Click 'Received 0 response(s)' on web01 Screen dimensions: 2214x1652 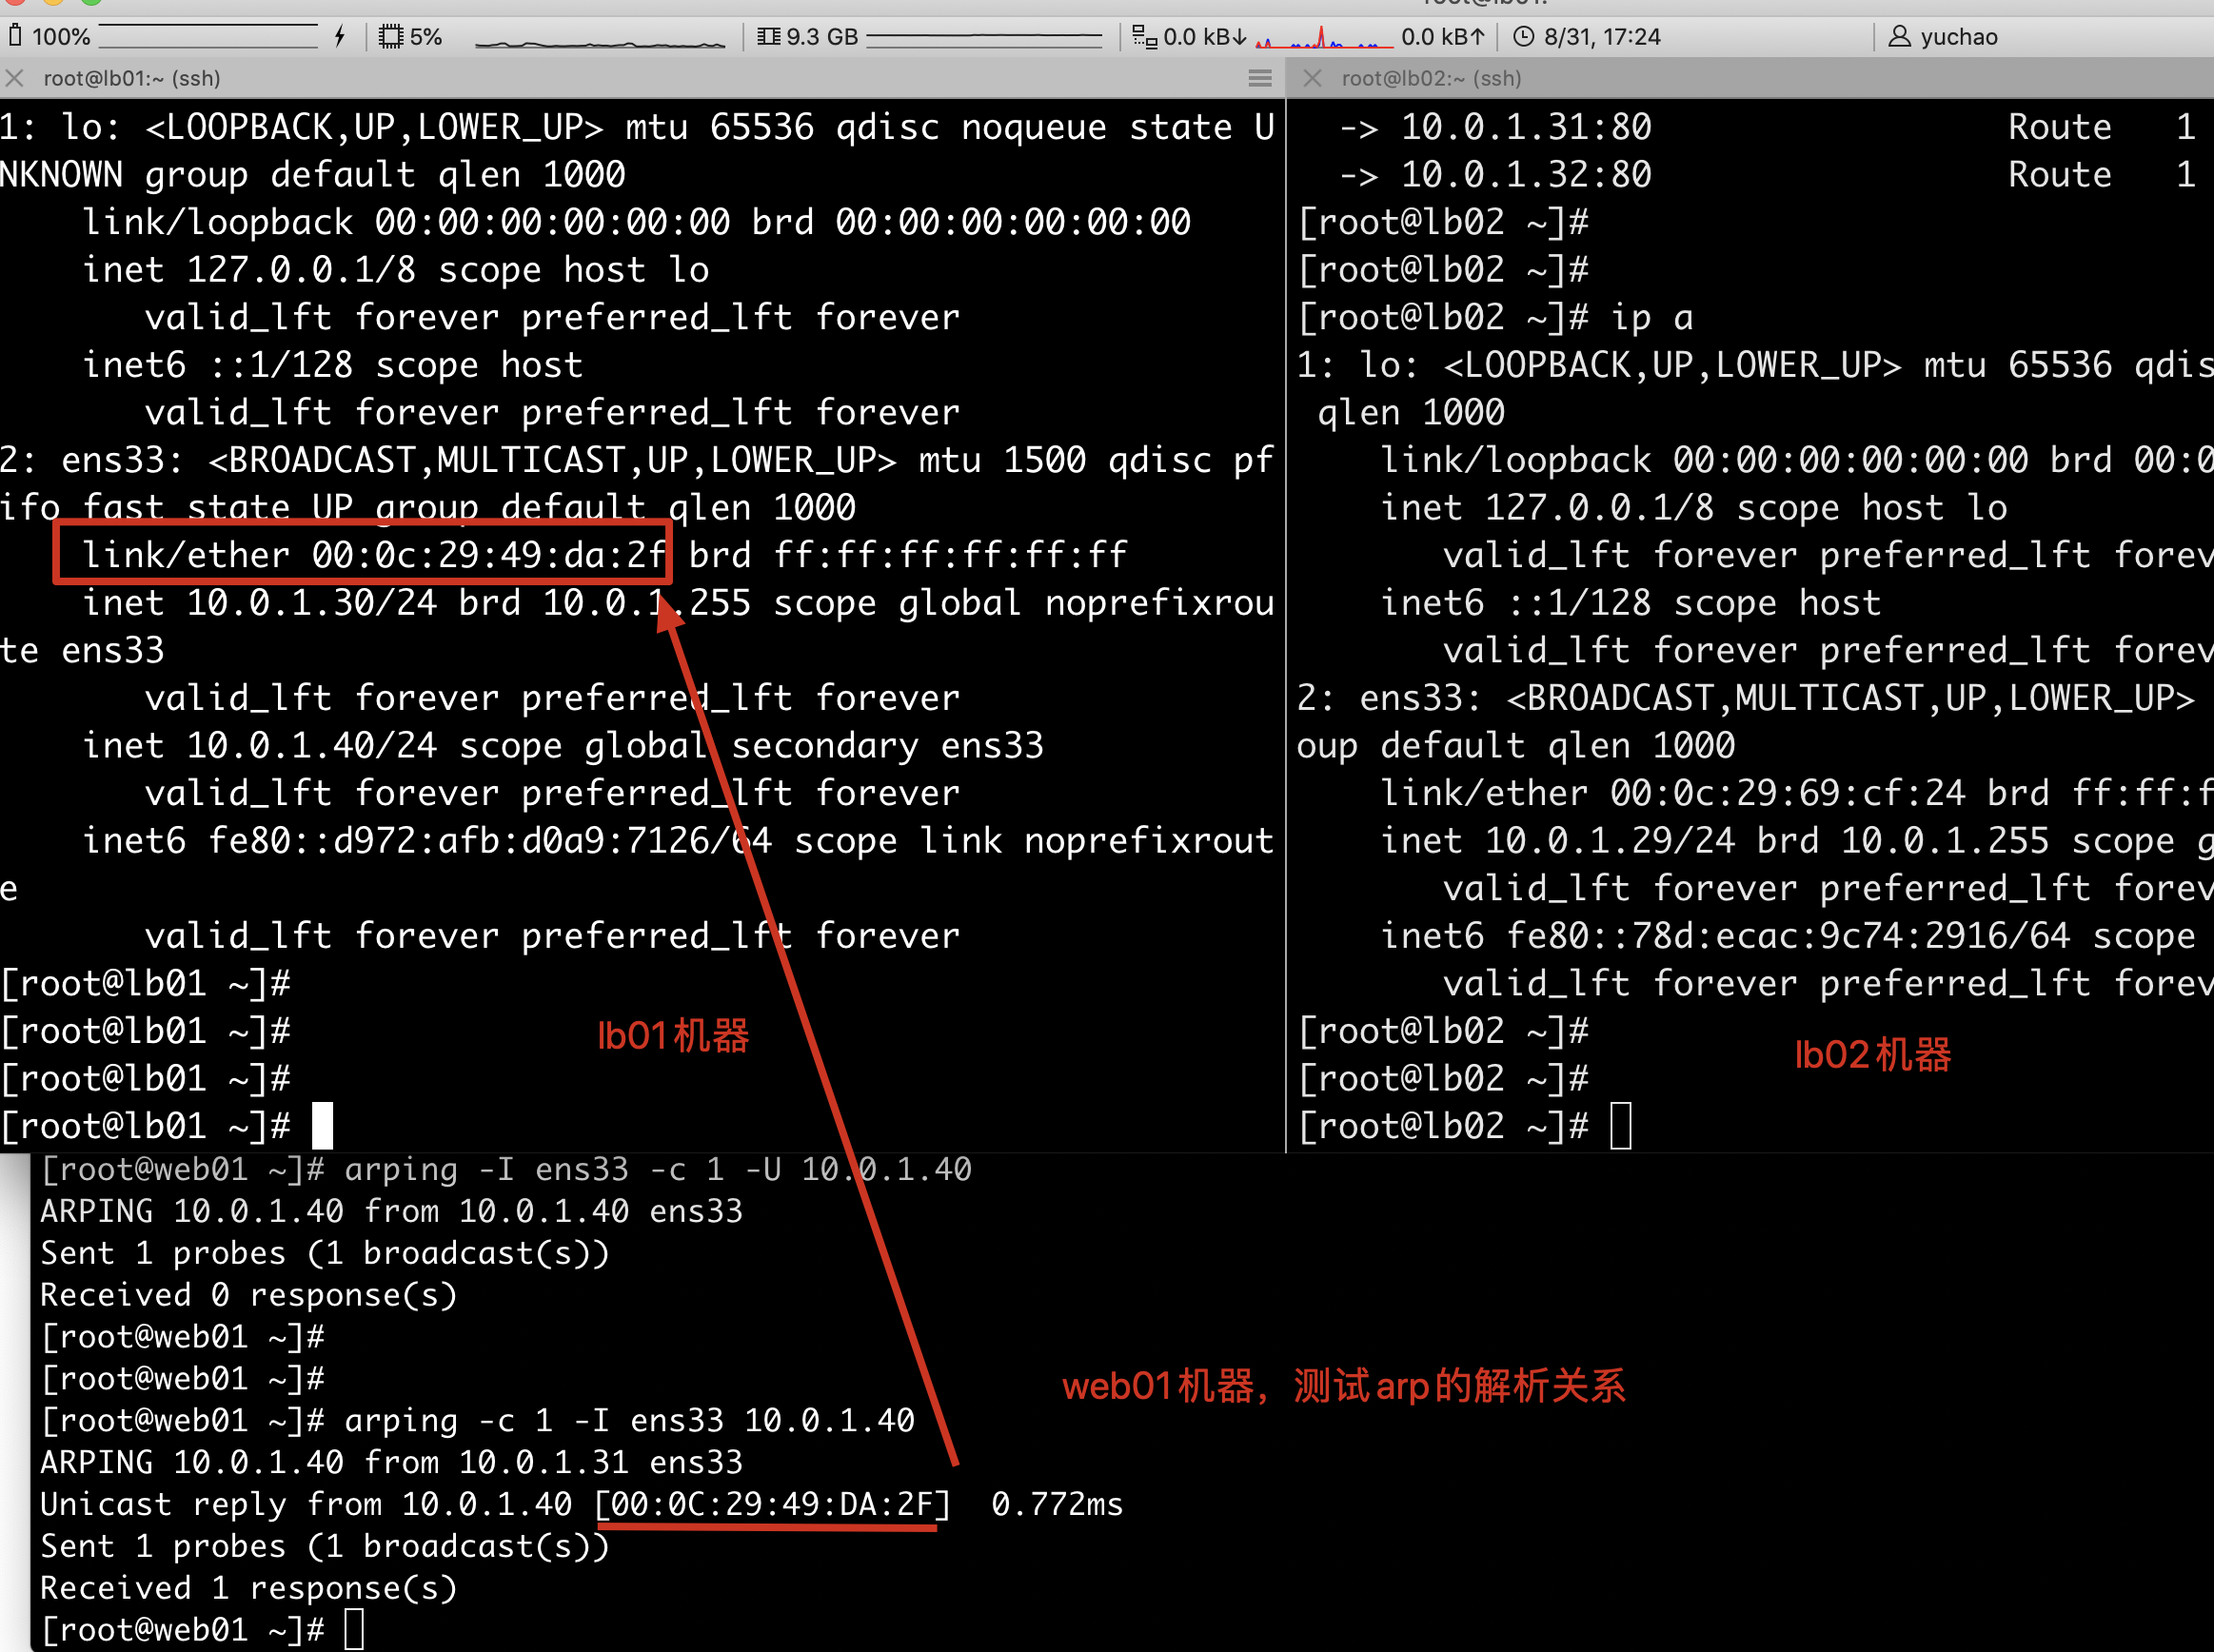pyautogui.click(x=249, y=1296)
